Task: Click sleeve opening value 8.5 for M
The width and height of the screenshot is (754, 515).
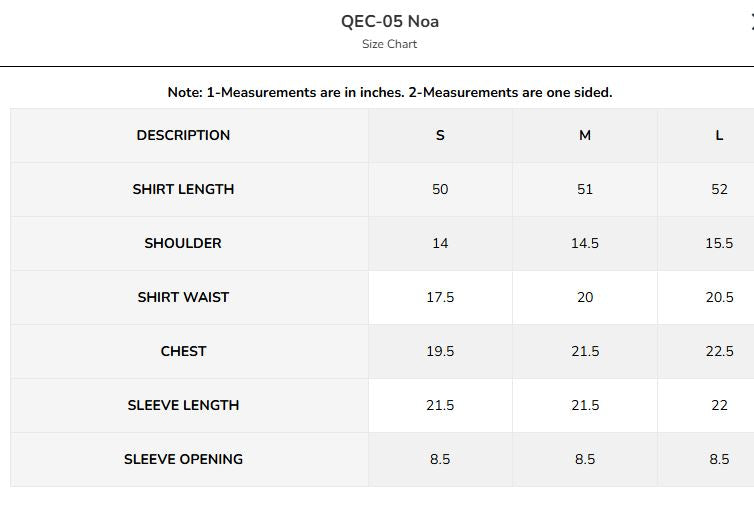Action: [x=585, y=459]
